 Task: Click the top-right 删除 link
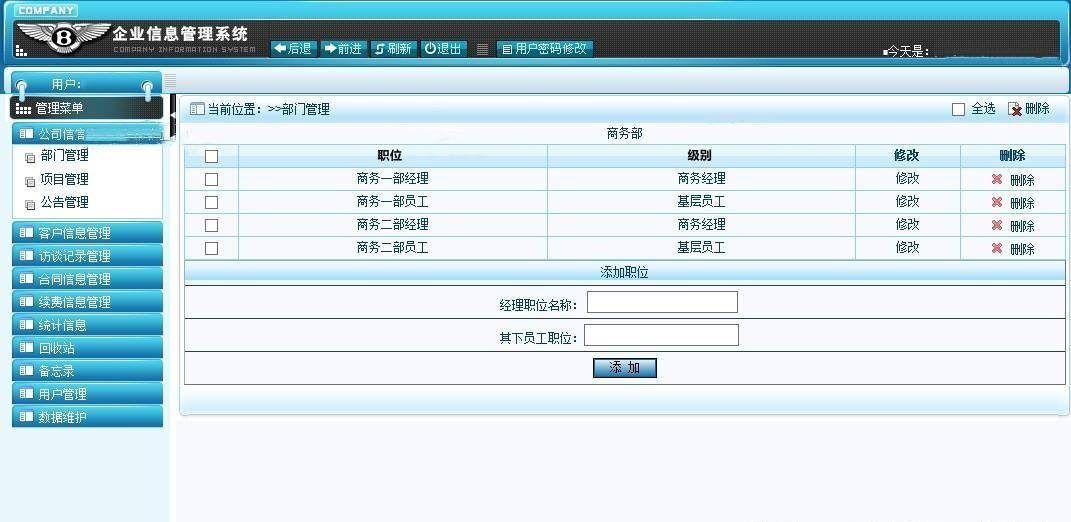[1037, 109]
